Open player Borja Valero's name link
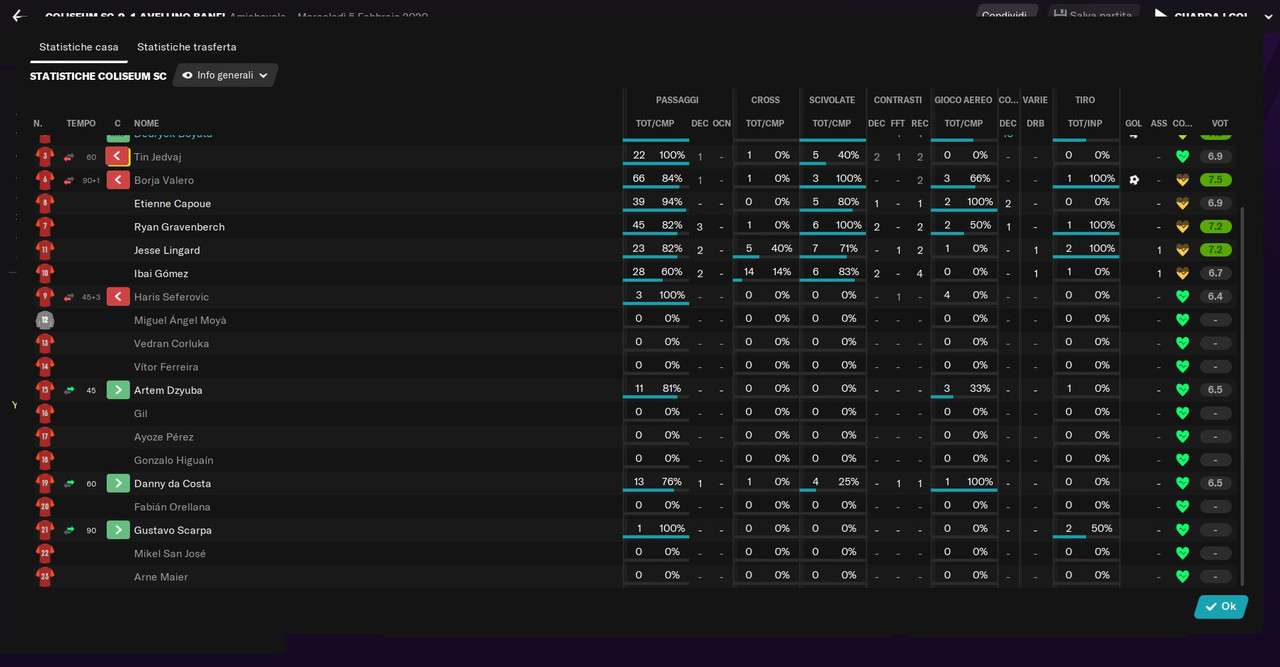The width and height of the screenshot is (1280, 667). pyautogui.click(x=164, y=180)
